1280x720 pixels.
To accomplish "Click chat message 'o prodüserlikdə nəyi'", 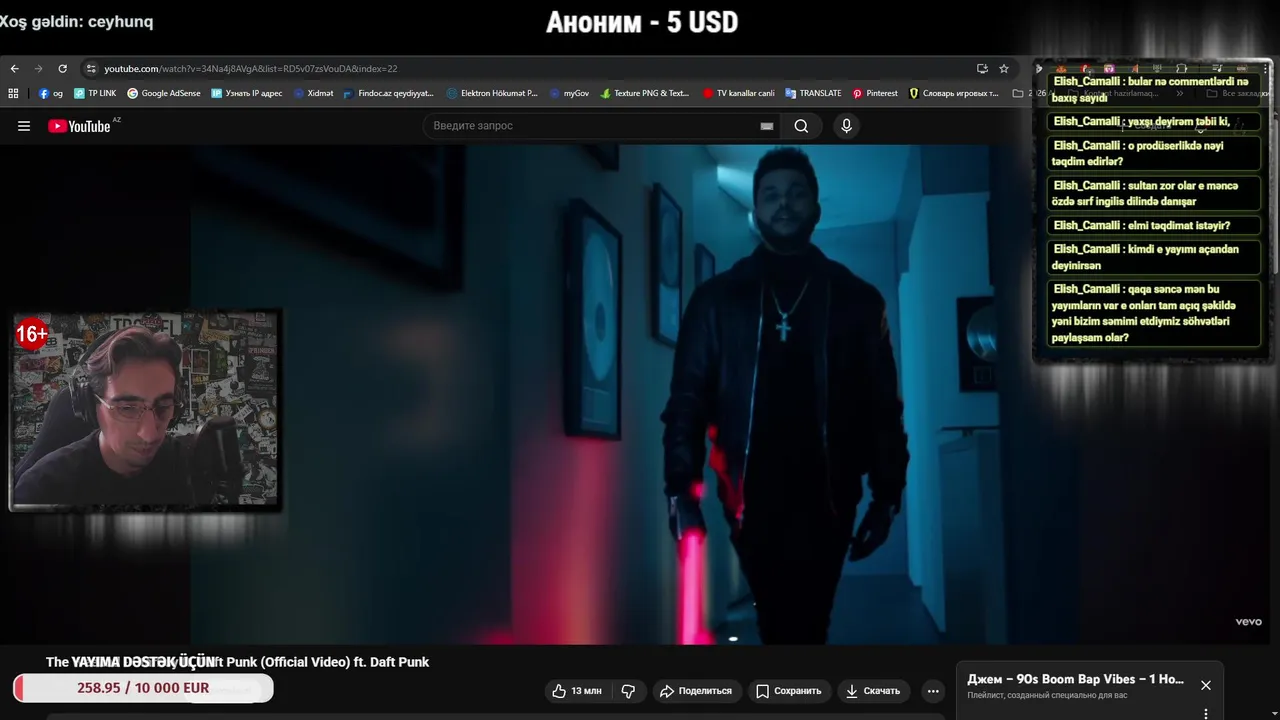I will click(x=1154, y=153).
